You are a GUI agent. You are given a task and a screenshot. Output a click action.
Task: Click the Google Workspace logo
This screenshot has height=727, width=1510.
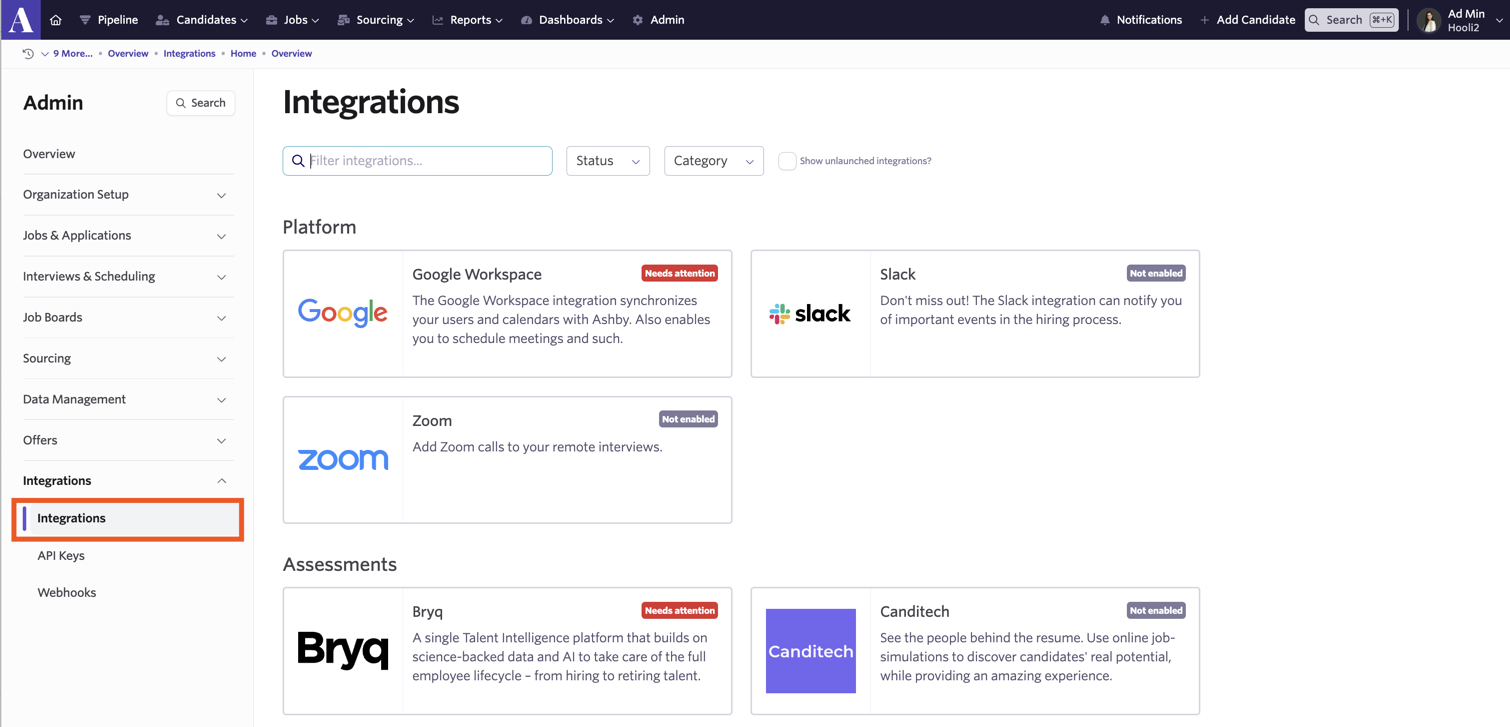343,313
